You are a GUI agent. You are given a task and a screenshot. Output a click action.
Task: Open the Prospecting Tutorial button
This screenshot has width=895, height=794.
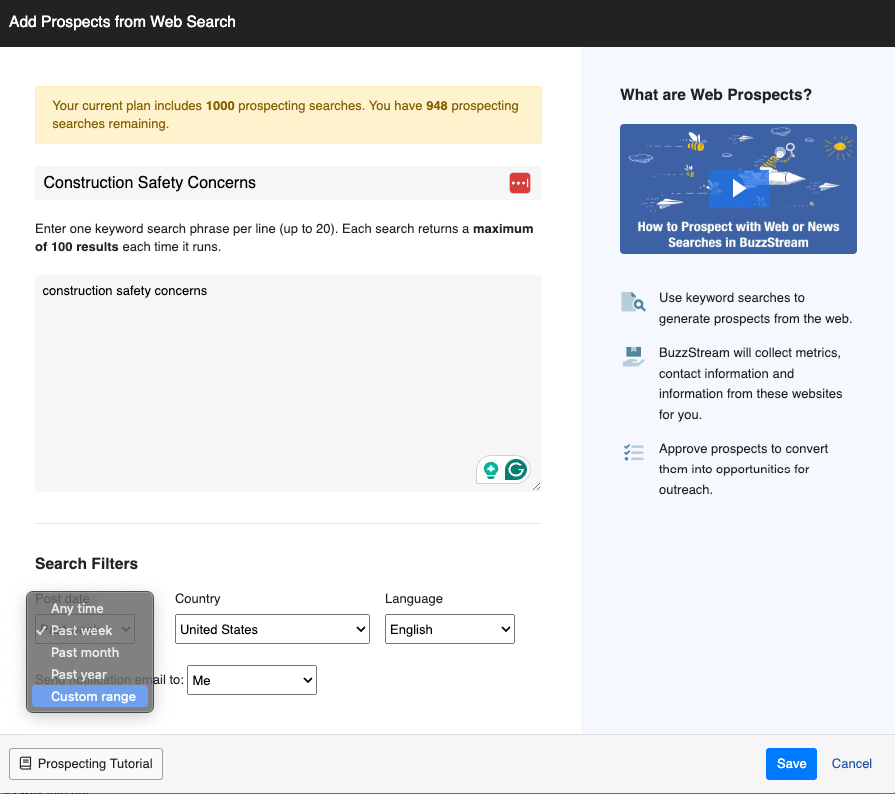pyautogui.click(x=86, y=764)
